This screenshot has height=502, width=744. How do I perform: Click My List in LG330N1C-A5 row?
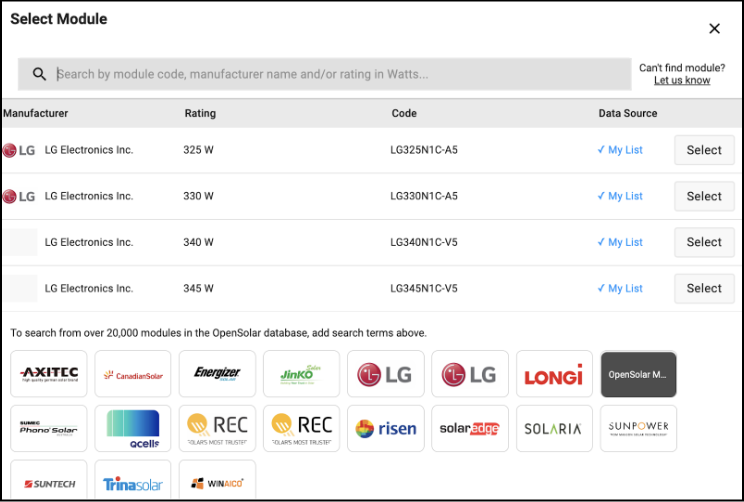coord(620,196)
